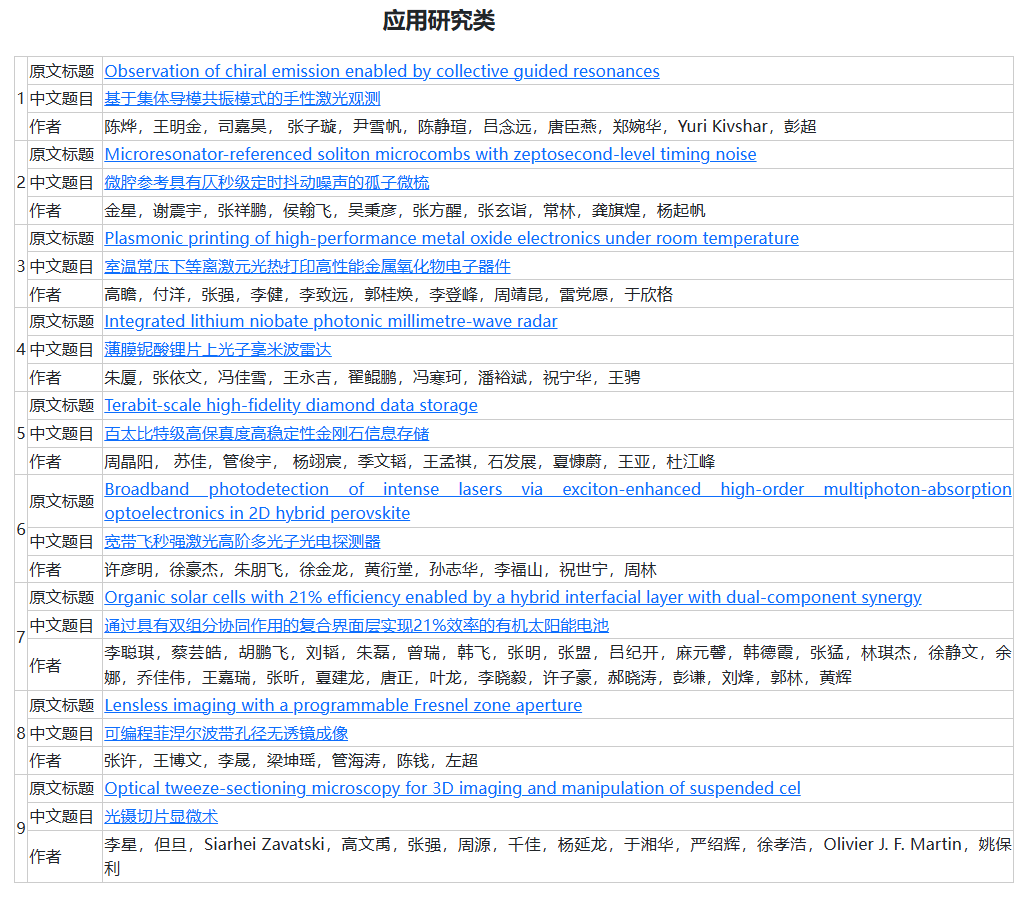
Task: Open the soliton microcombs zeptosecond timing noise link
Action: point(430,155)
